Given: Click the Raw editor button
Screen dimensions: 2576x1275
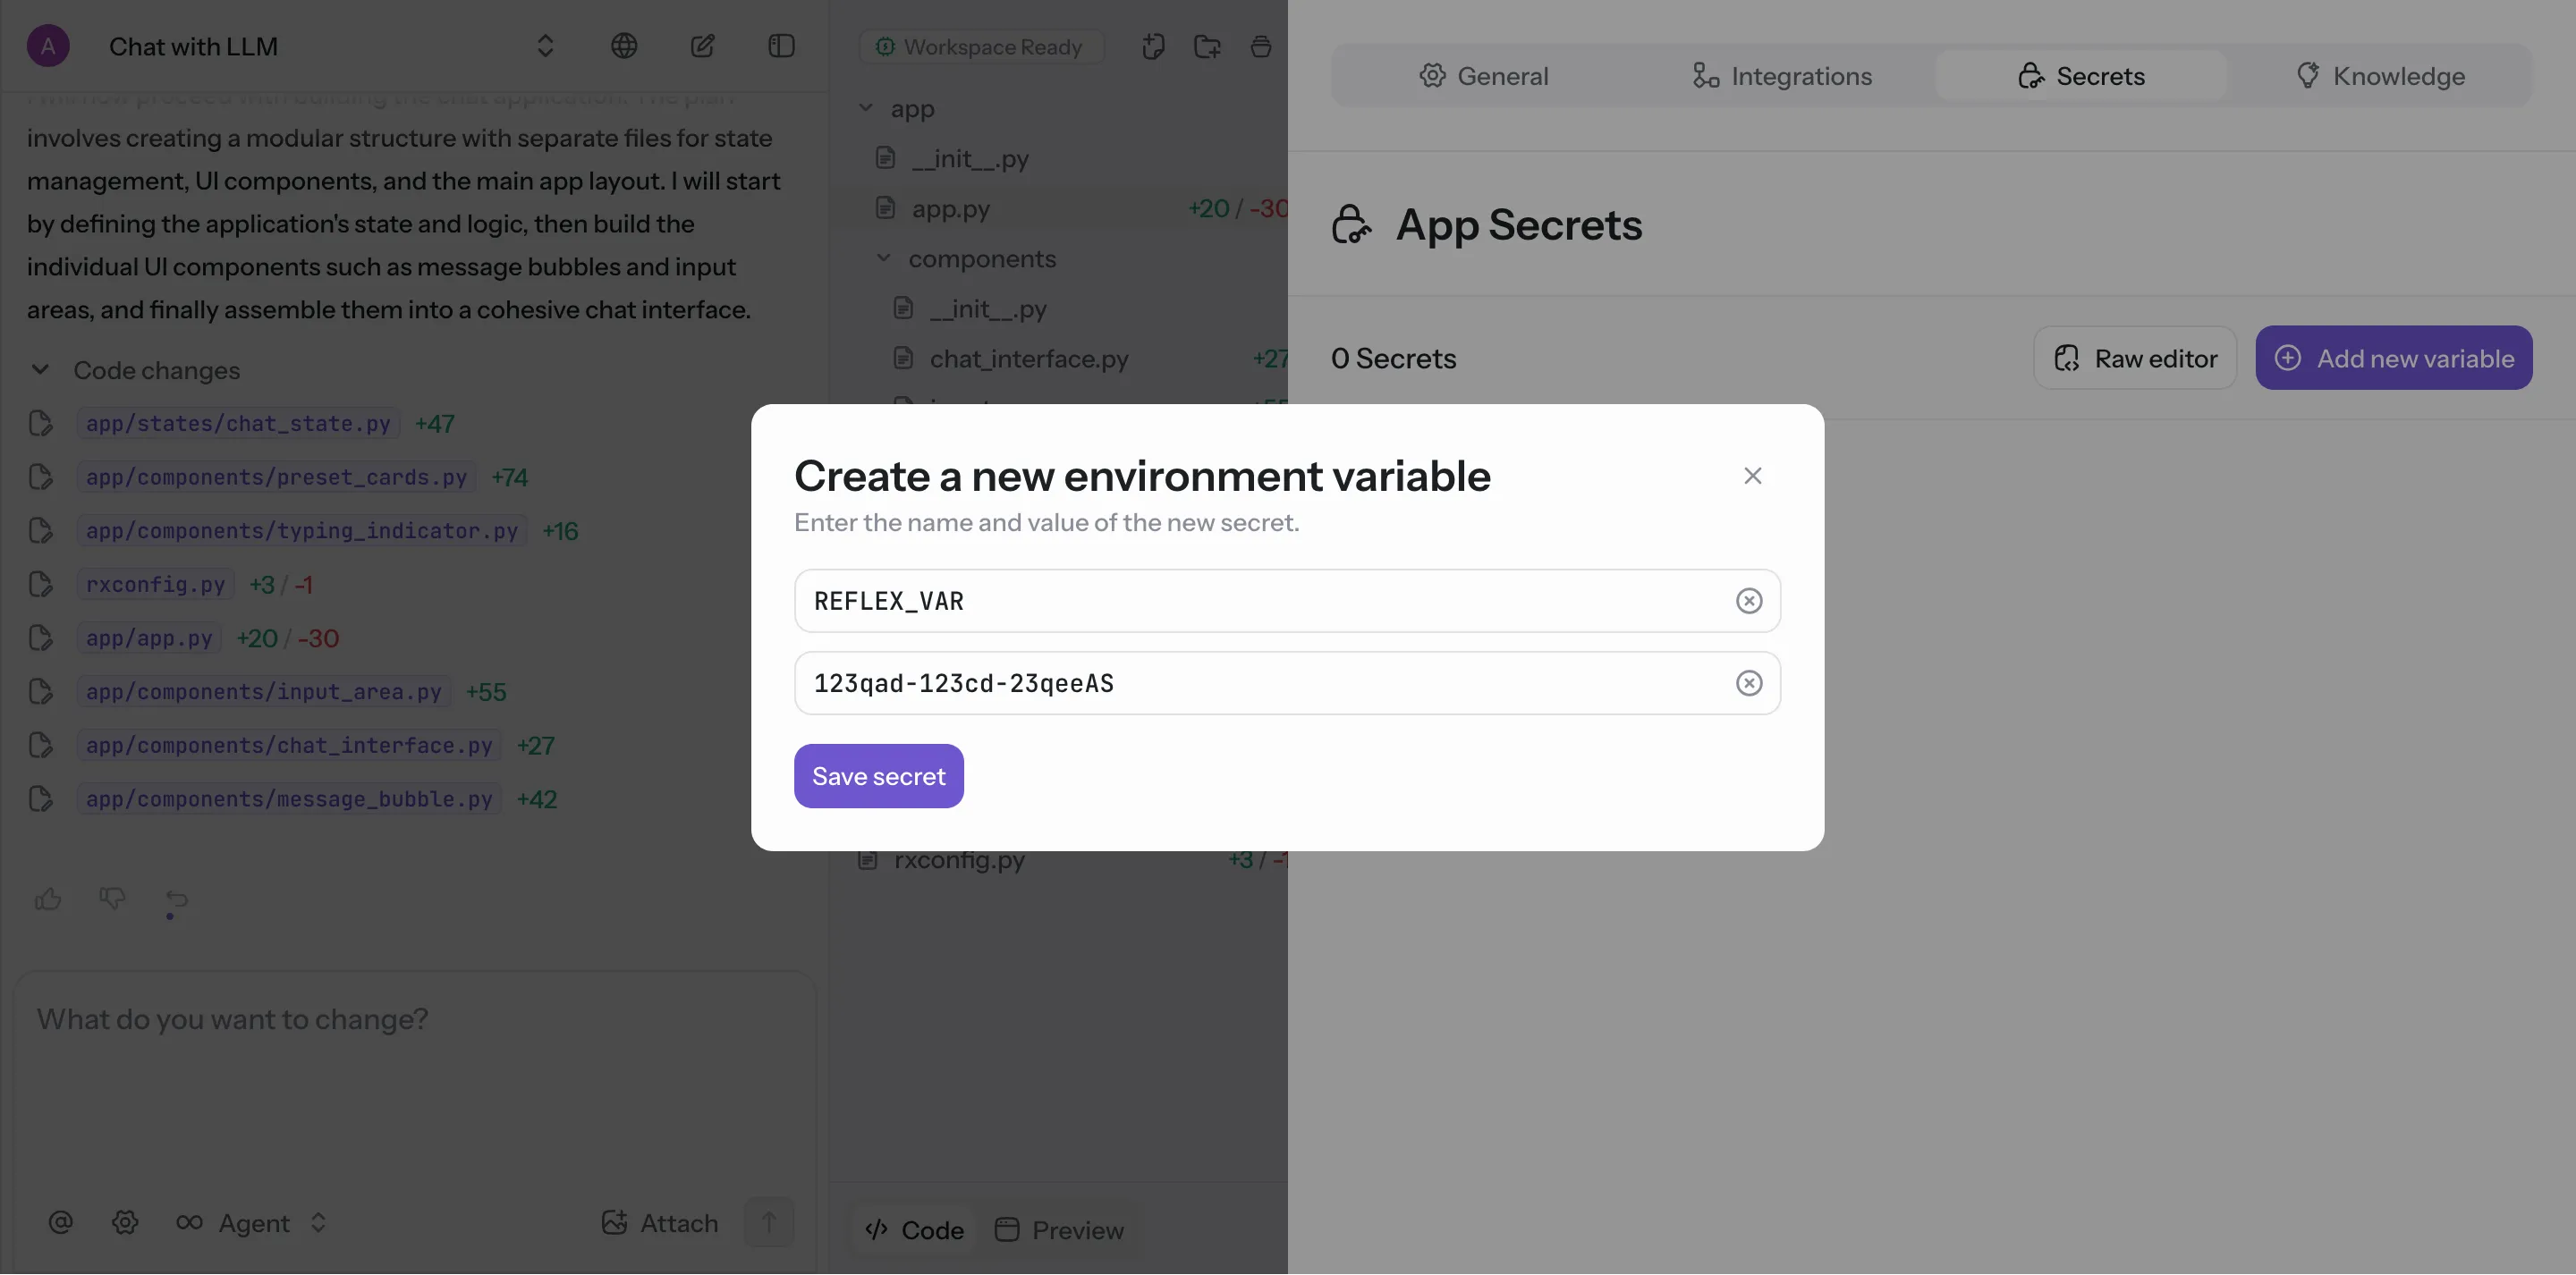Looking at the screenshot, I should [x=2134, y=358].
